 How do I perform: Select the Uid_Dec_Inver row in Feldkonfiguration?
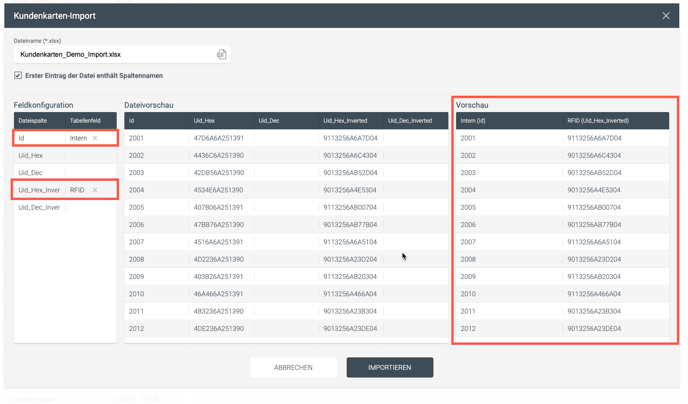(65, 207)
